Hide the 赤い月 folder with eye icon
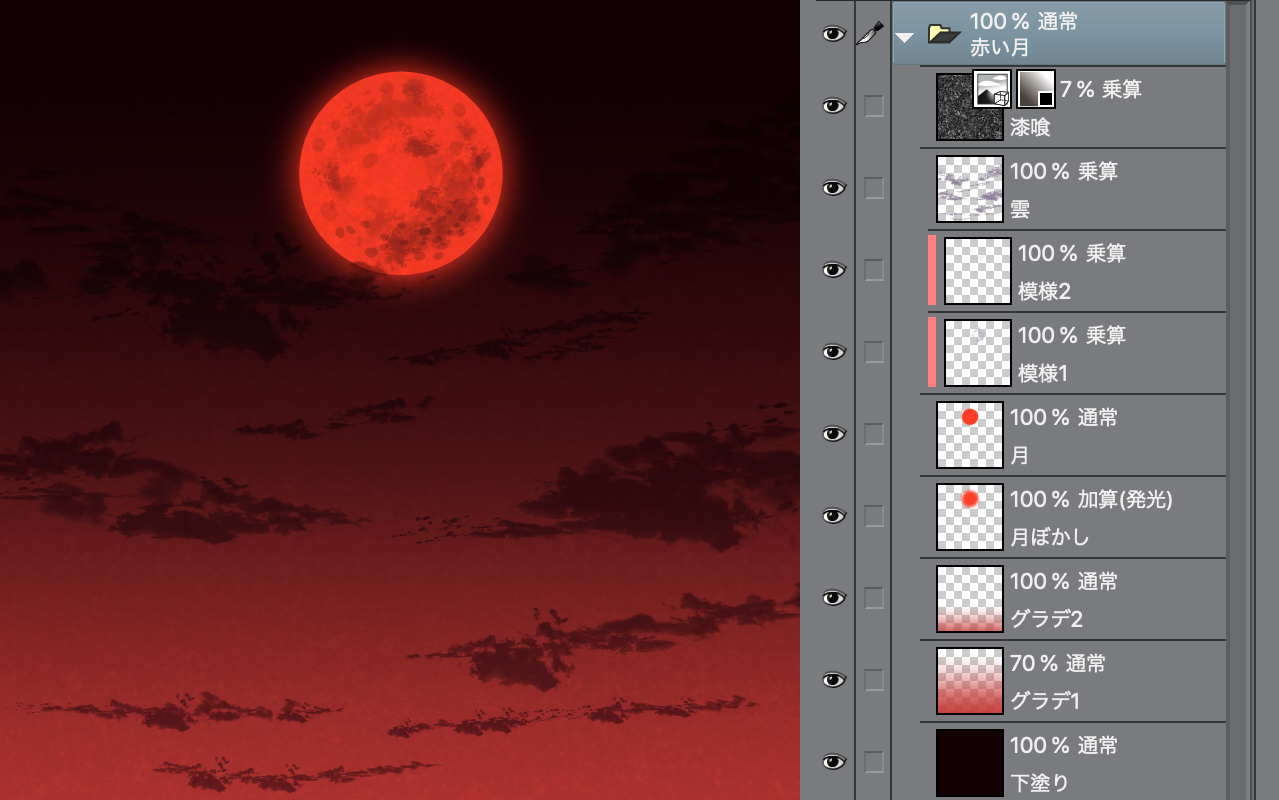1279x800 pixels. coord(834,34)
